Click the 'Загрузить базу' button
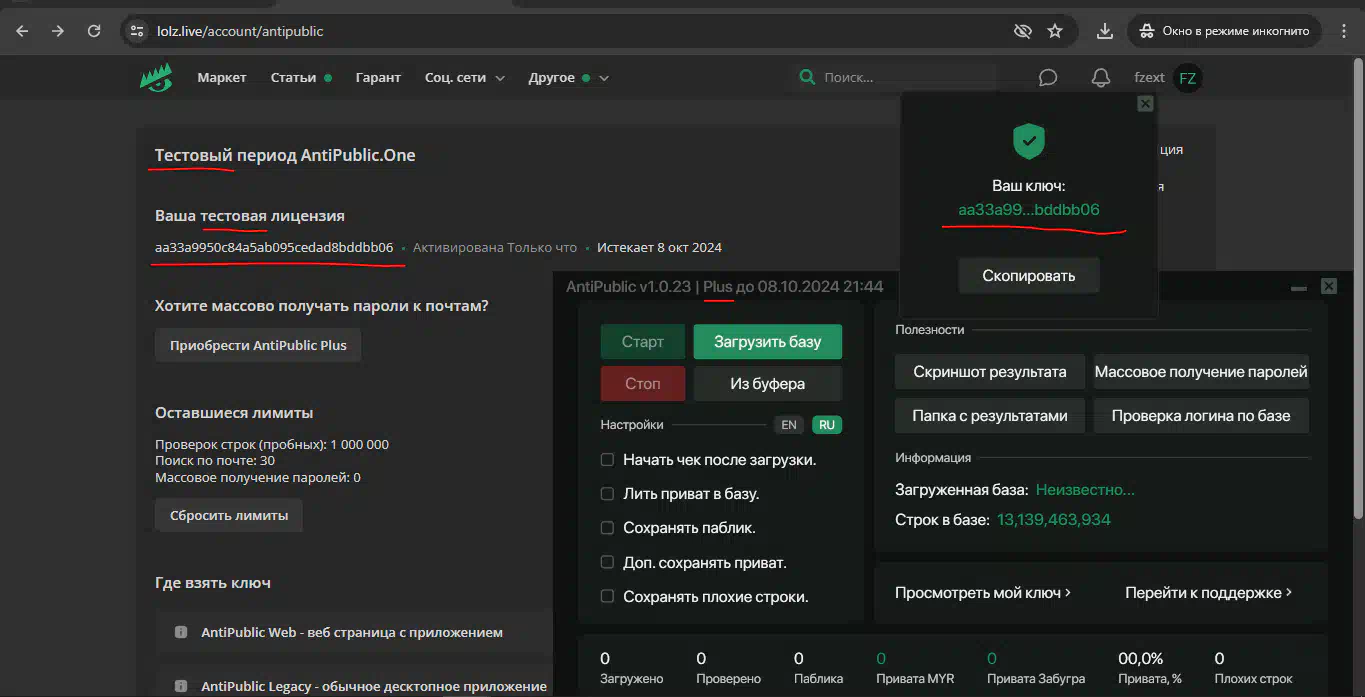The width and height of the screenshot is (1365, 697). point(767,342)
